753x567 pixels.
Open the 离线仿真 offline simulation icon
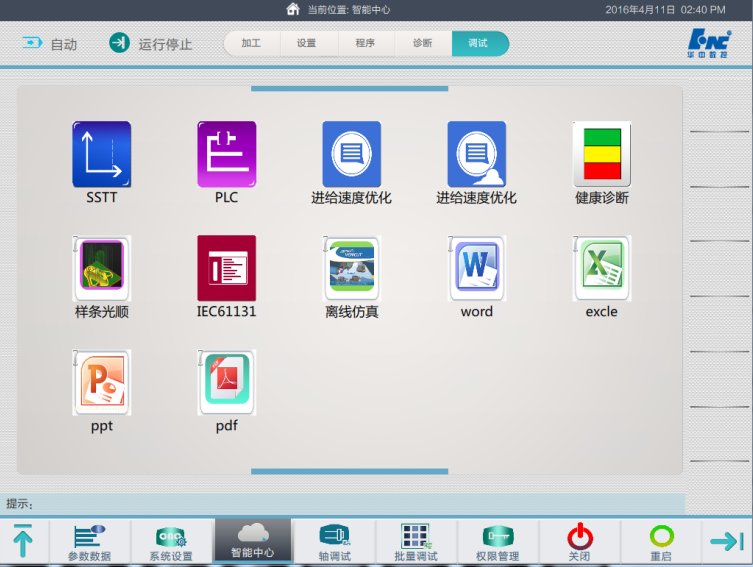point(351,269)
